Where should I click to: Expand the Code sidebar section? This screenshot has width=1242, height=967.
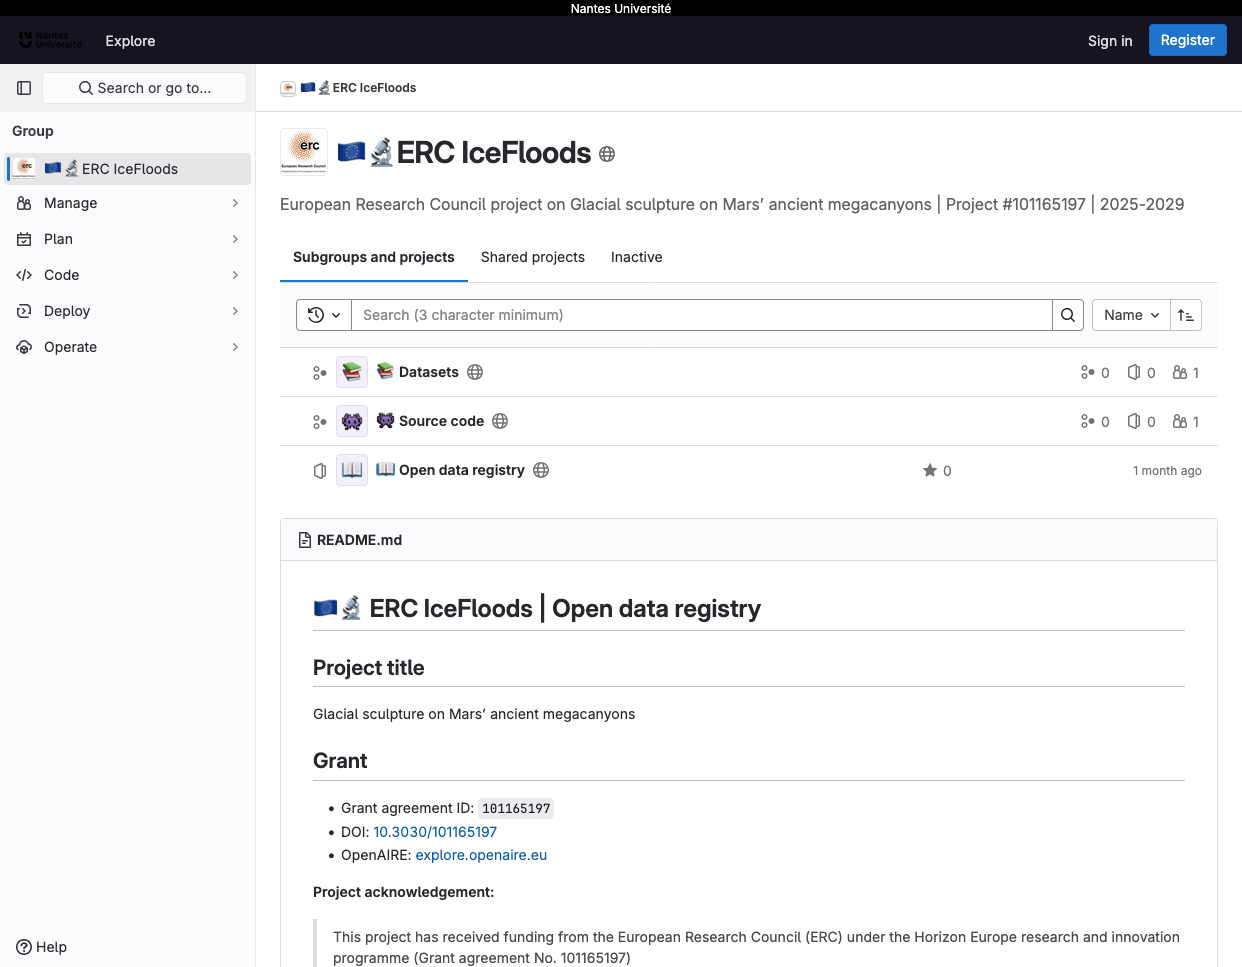click(128, 275)
